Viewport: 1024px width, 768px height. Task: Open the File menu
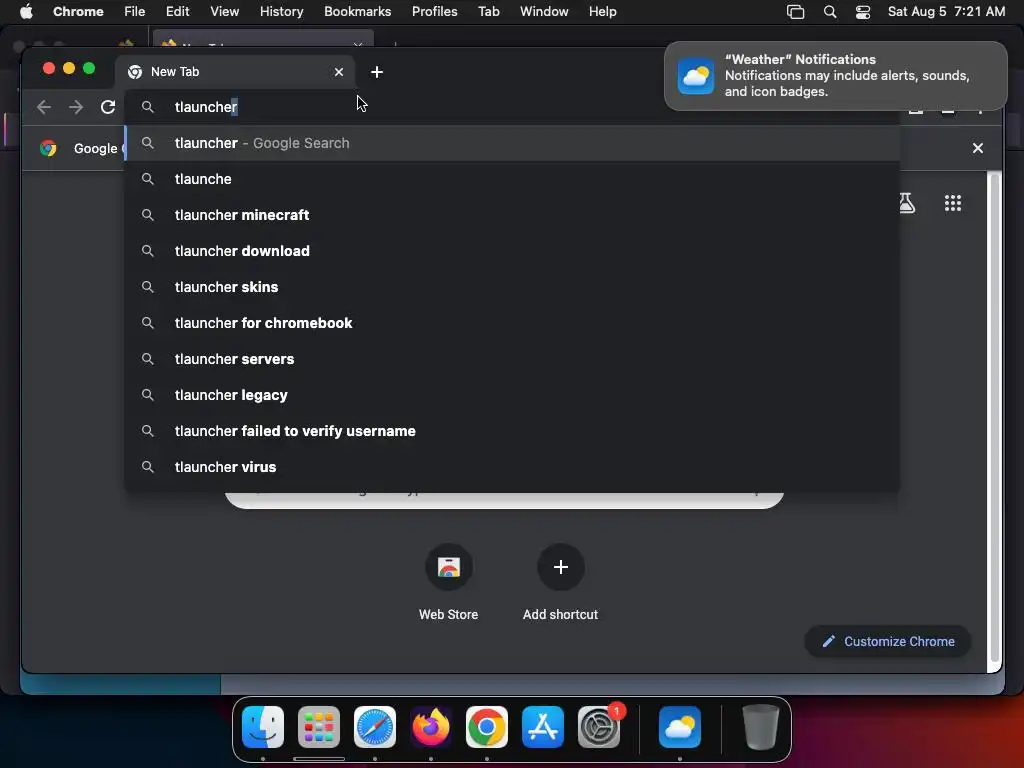click(x=135, y=12)
